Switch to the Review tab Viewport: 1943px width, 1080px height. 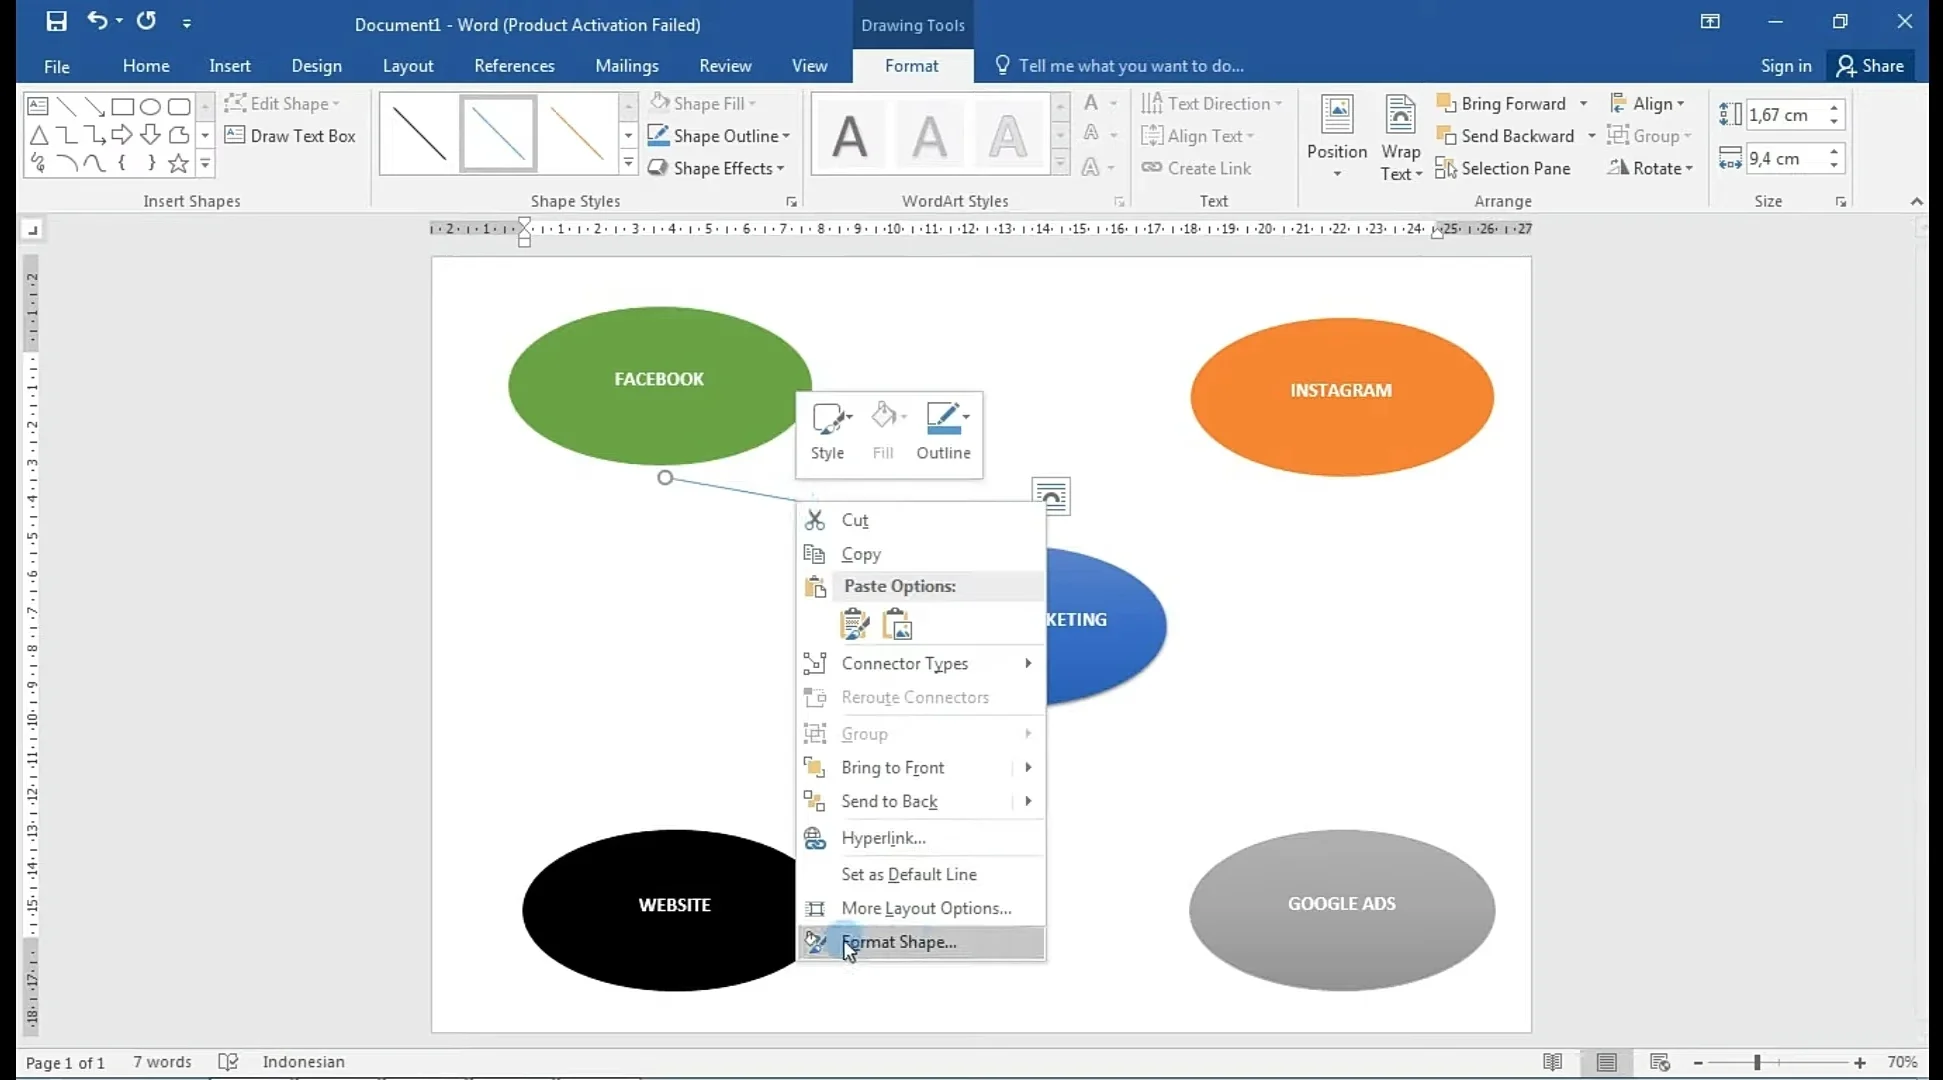coord(725,66)
